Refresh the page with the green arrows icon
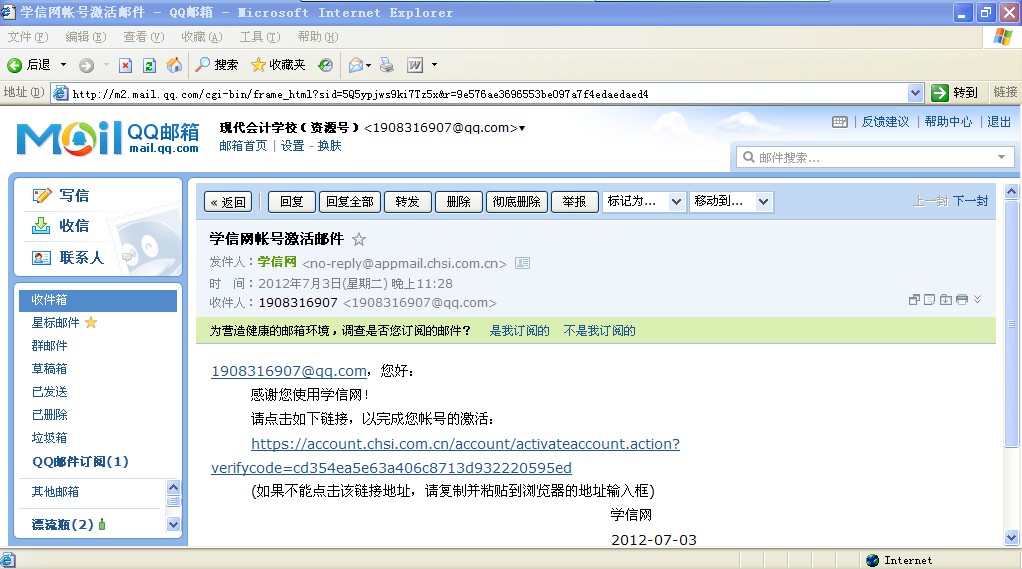This screenshot has width=1022, height=569. pyautogui.click(x=149, y=65)
